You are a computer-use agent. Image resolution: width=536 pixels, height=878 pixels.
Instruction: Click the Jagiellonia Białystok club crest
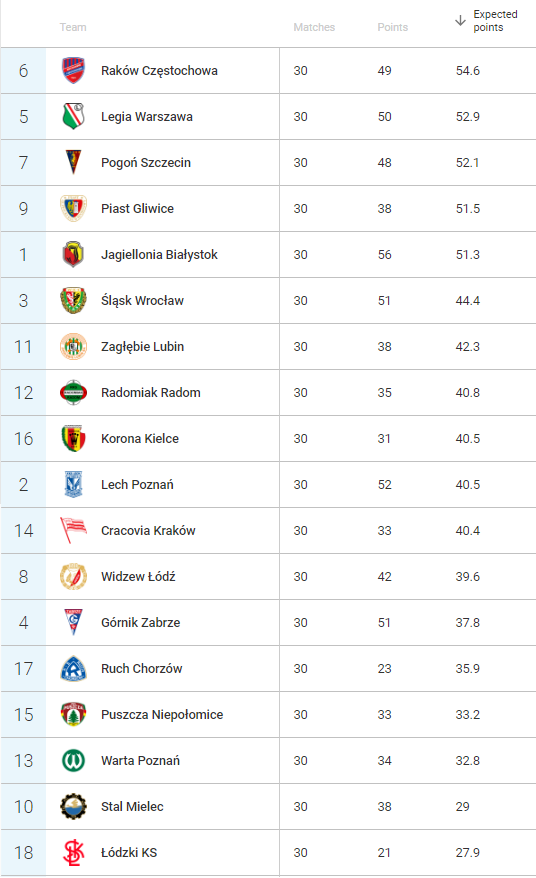coord(73,254)
